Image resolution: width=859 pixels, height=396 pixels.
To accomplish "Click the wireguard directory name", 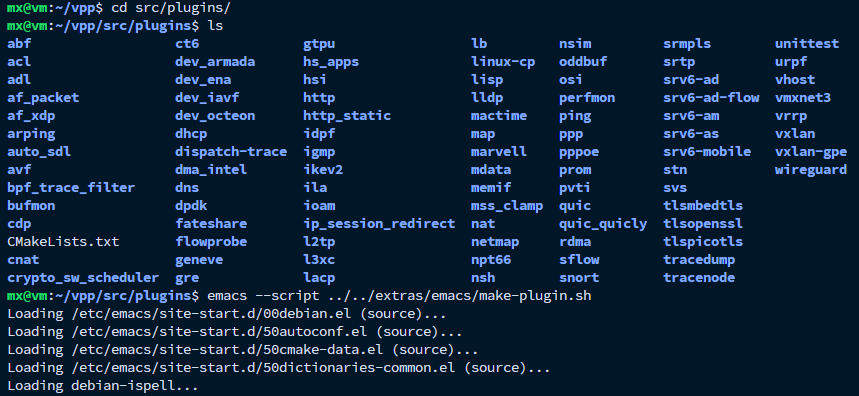I will pyautogui.click(x=810, y=170).
